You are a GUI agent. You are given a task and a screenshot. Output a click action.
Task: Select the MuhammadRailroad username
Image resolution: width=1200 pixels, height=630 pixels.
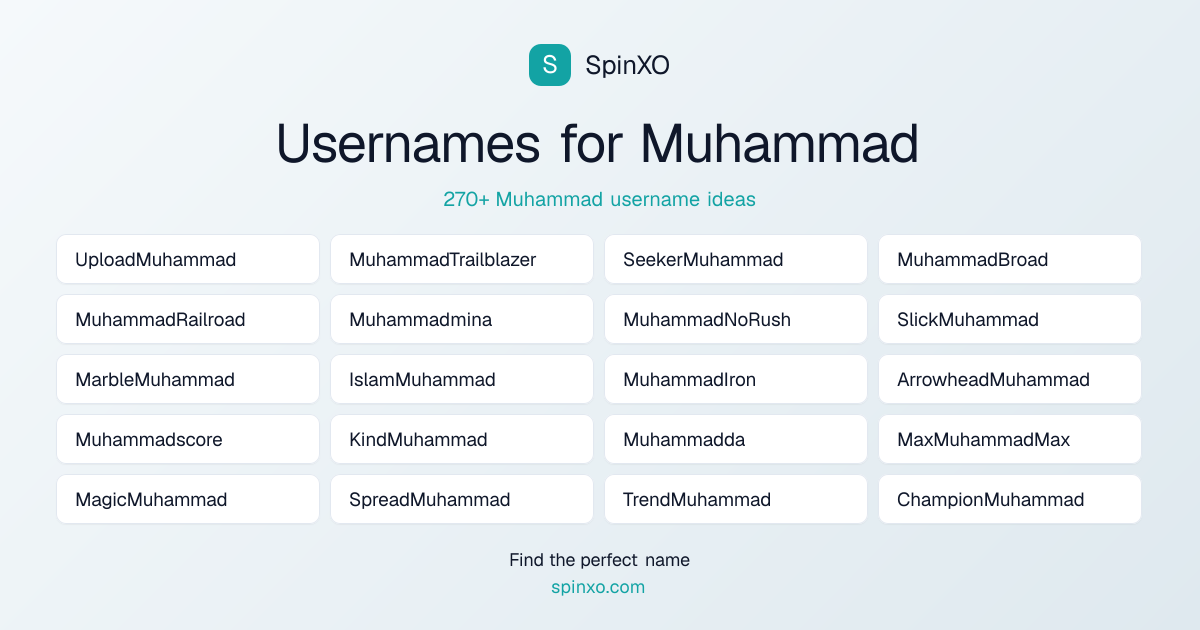188,319
